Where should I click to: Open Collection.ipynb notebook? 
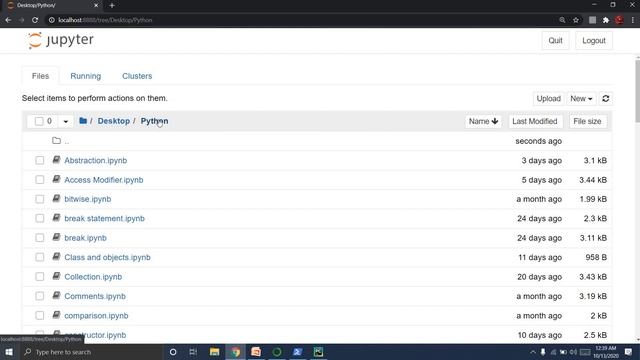(x=93, y=277)
